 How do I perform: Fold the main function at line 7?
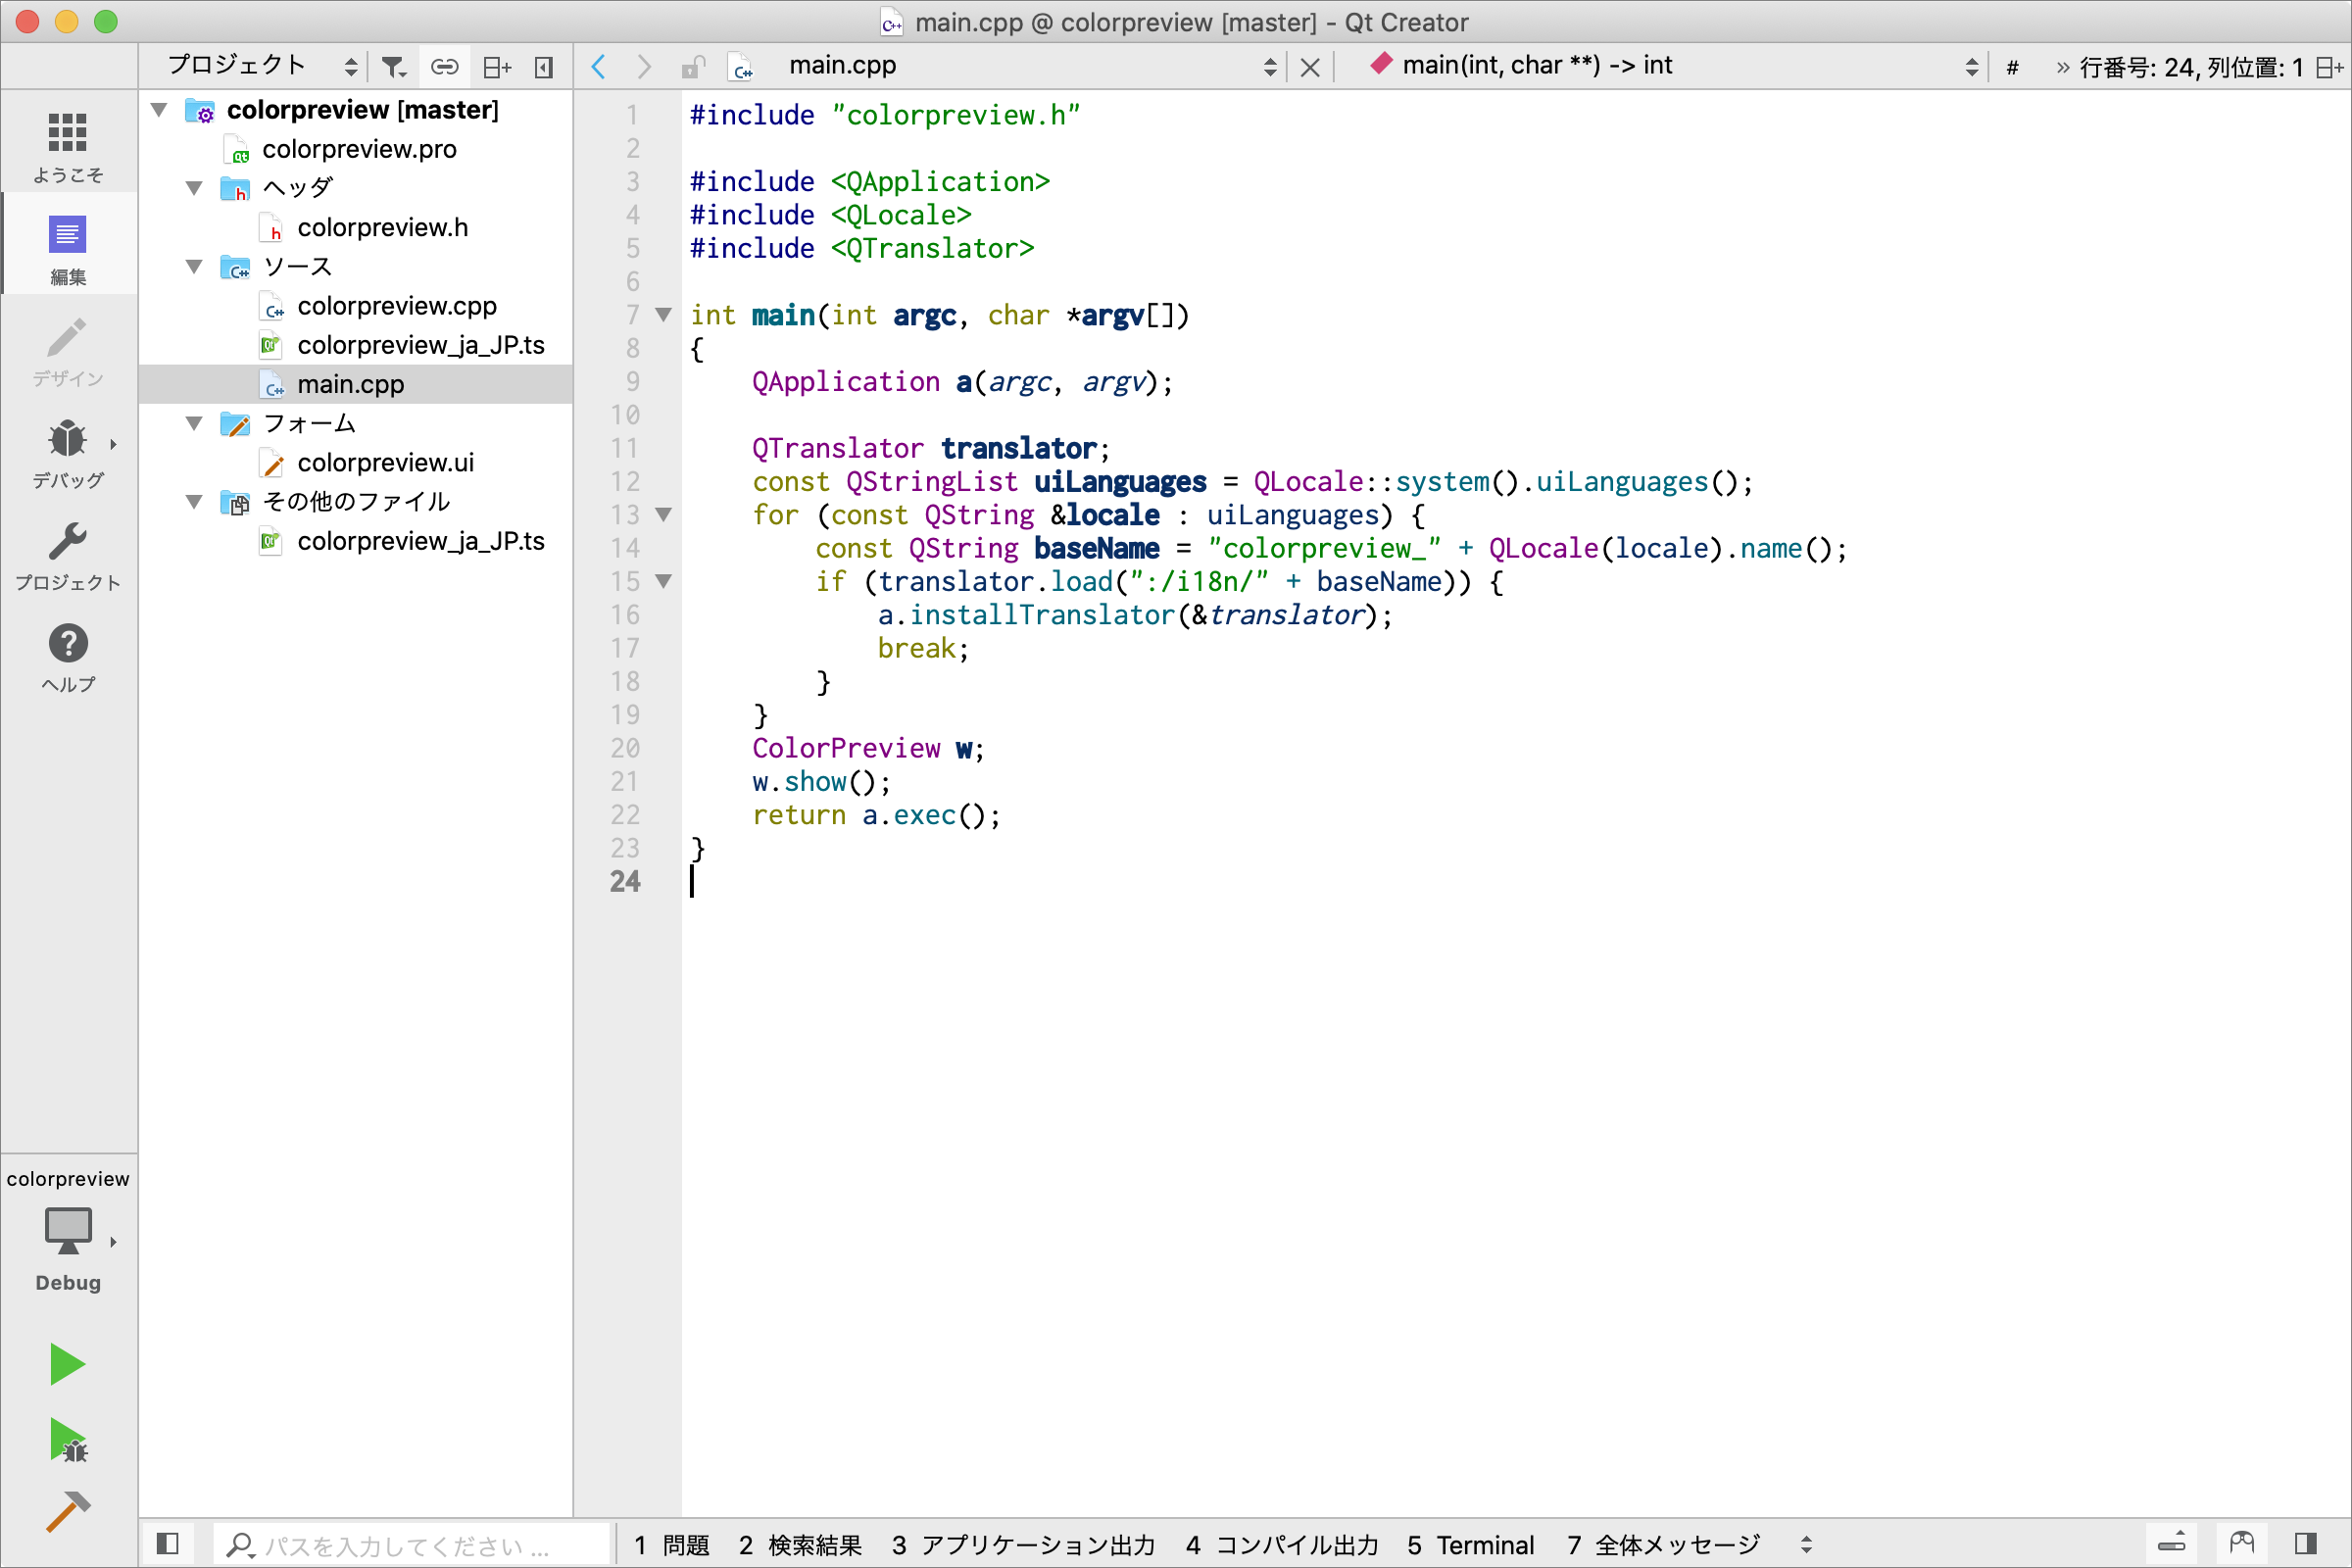(x=663, y=315)
